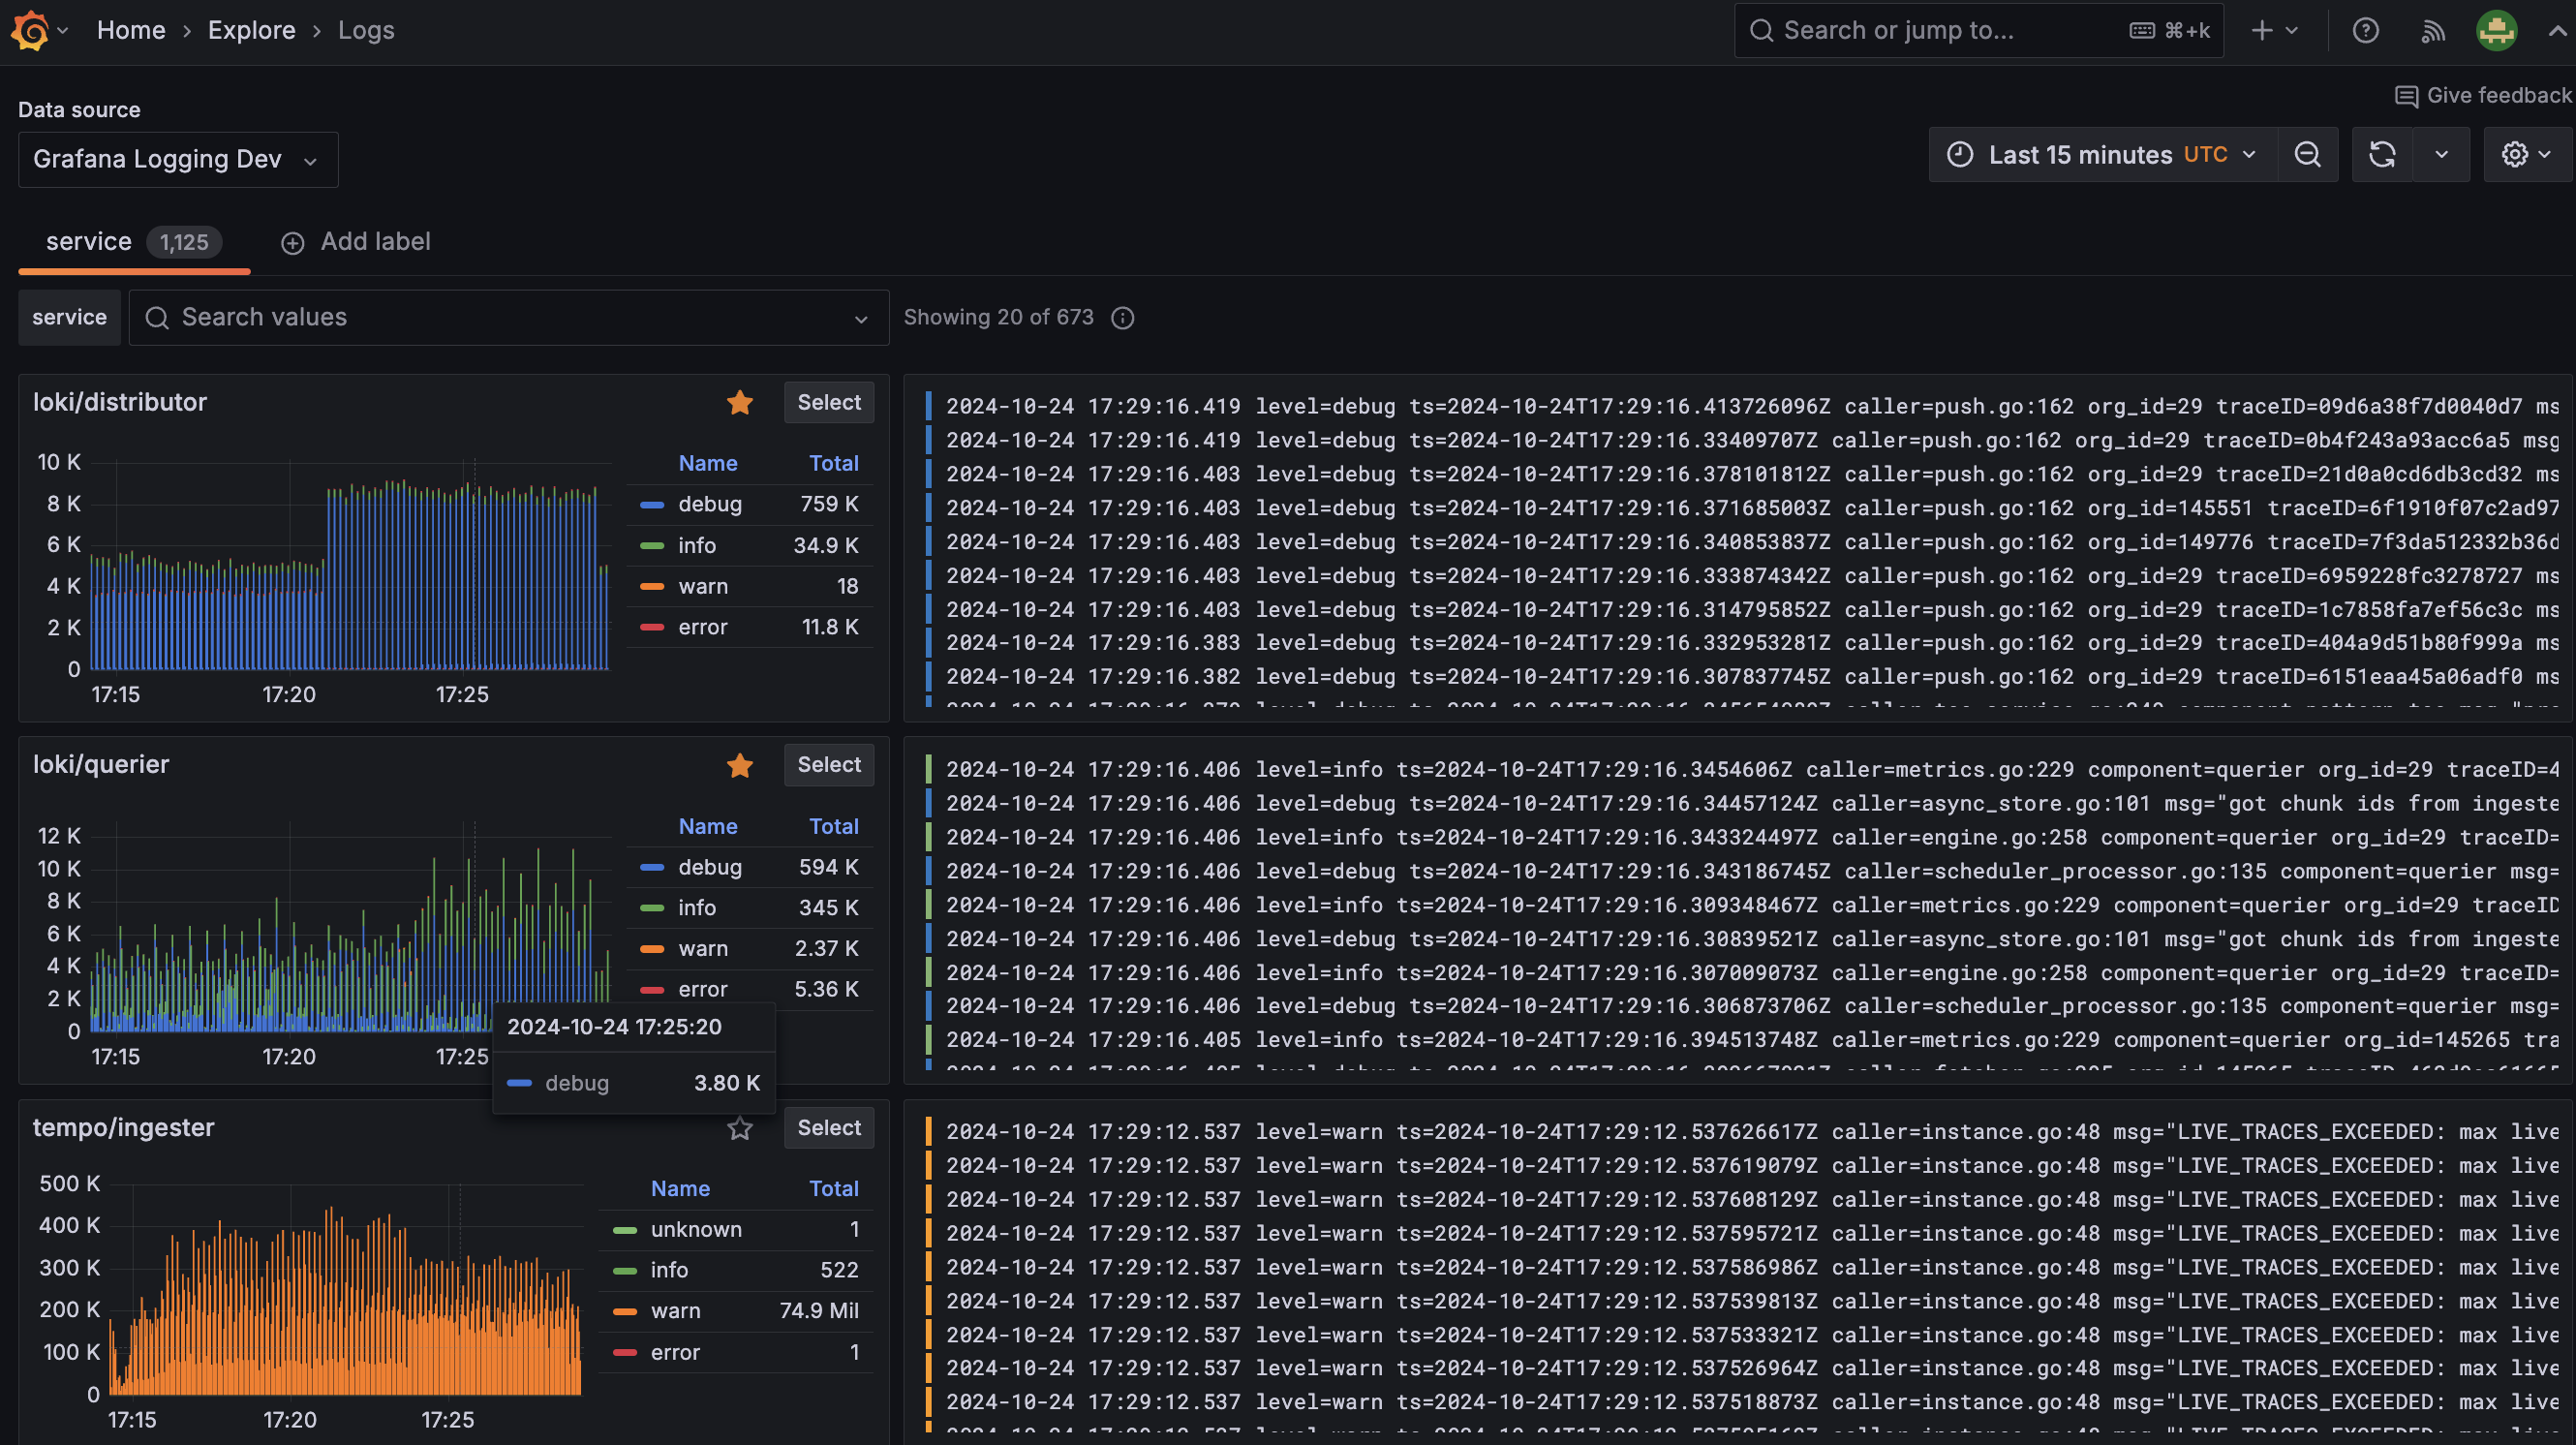Click the refresh query icon
Image resolution: width=2576 pixels, height=1445 pixels.
2382,154
